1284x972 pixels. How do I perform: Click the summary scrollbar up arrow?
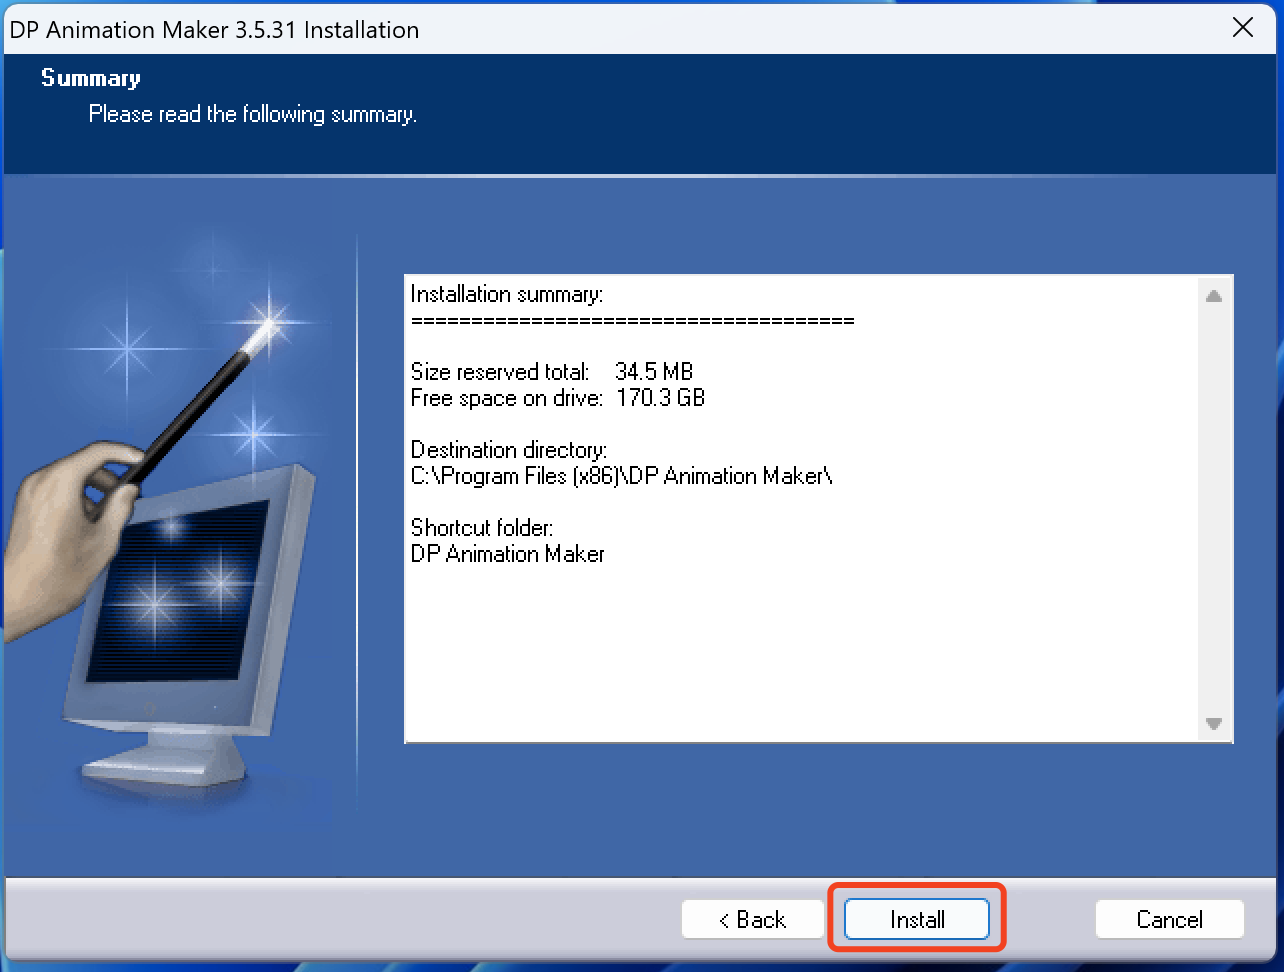click(1214, 296)
